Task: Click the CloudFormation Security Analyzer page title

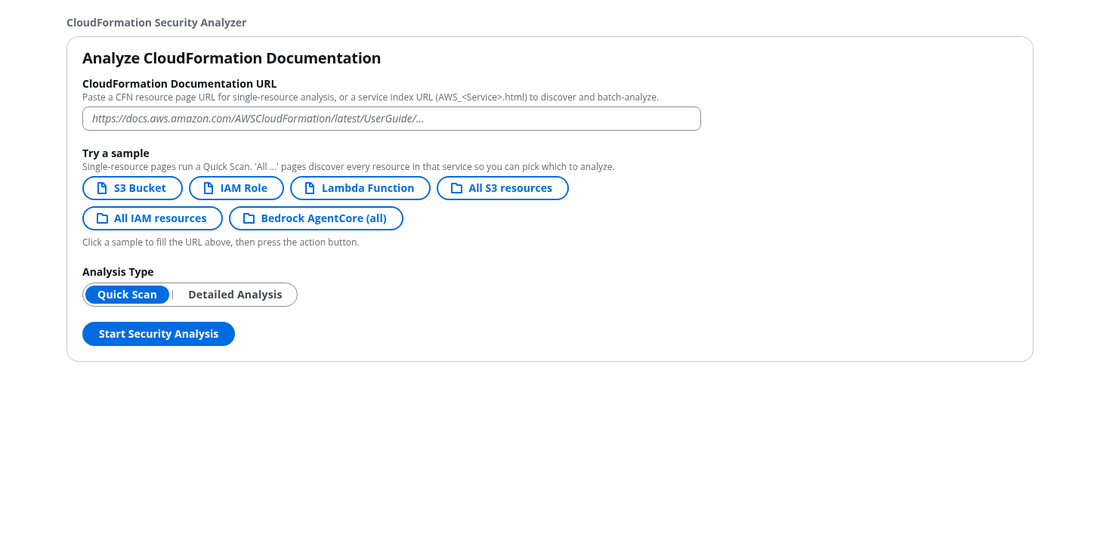Action: (156, 22)
